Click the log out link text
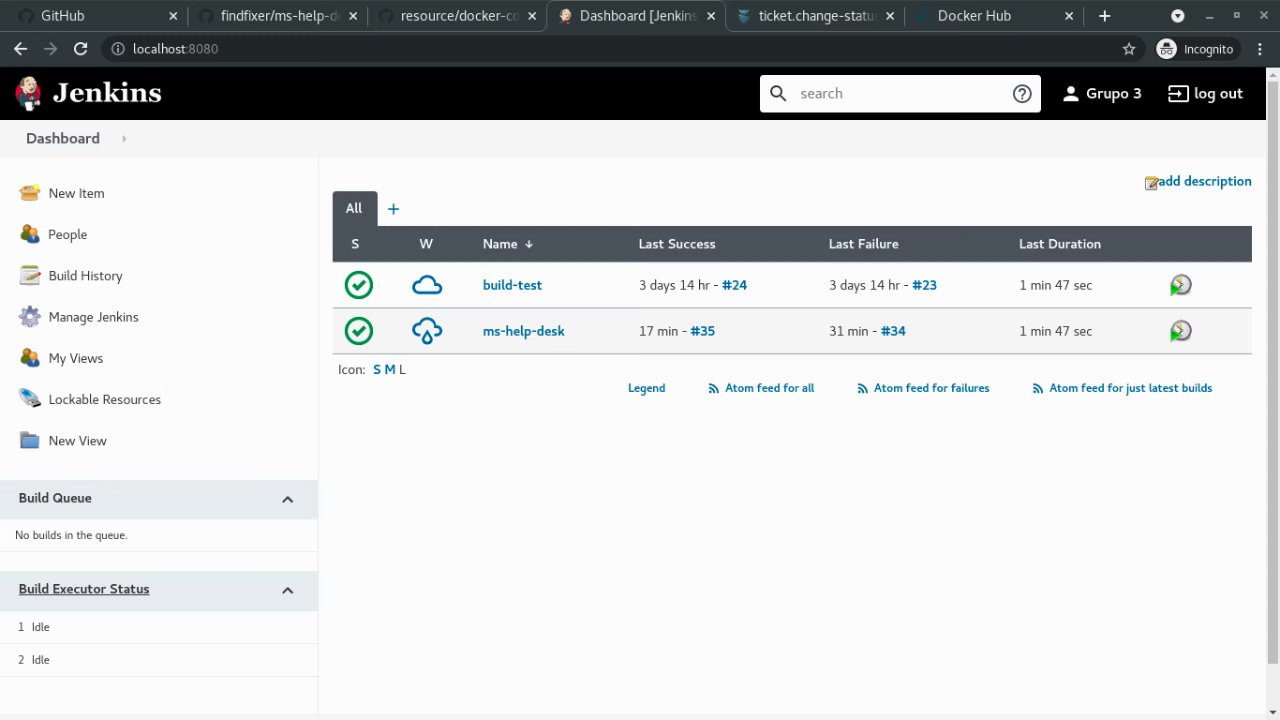The image size is (1280, 720). pyautogui.click(x=1218, y=93)
